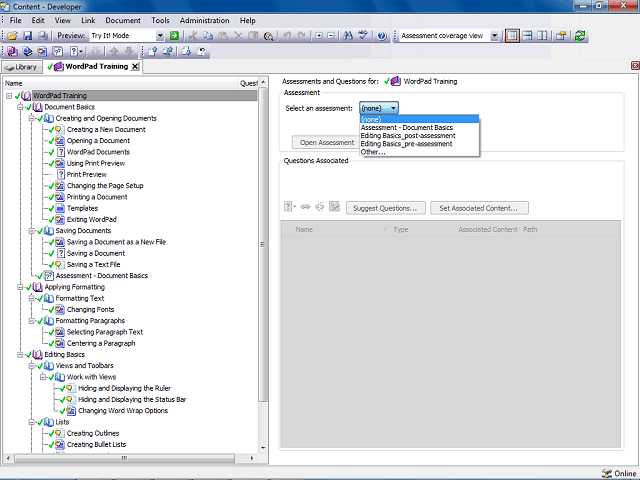
Task: Open the Document menu
Action: pyautogui.click(x=123, y=20)
